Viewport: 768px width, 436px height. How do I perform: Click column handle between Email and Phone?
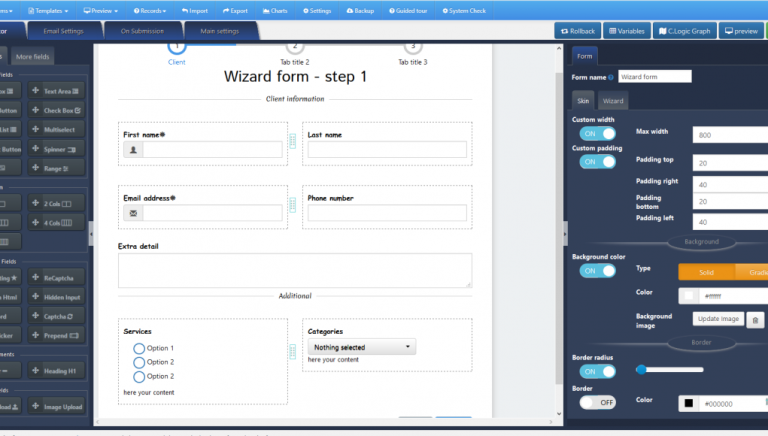click(292, 204)
